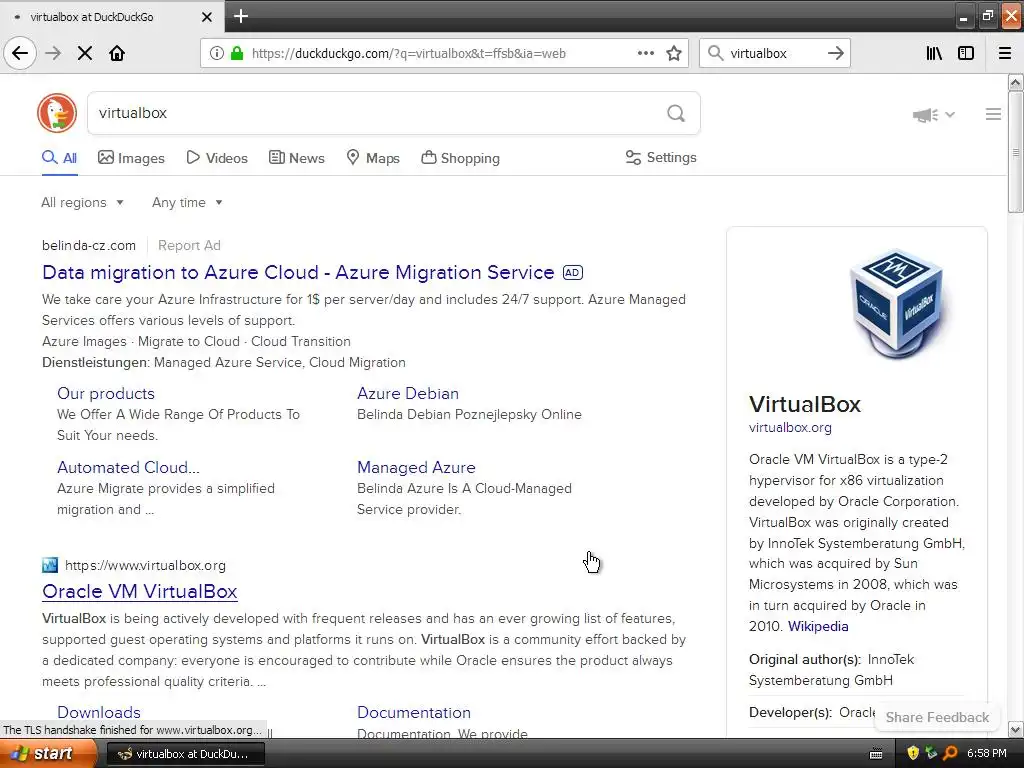Open the Windows start menu
Viewport: 1024px width, 768px height.
(x=48, y=754)
